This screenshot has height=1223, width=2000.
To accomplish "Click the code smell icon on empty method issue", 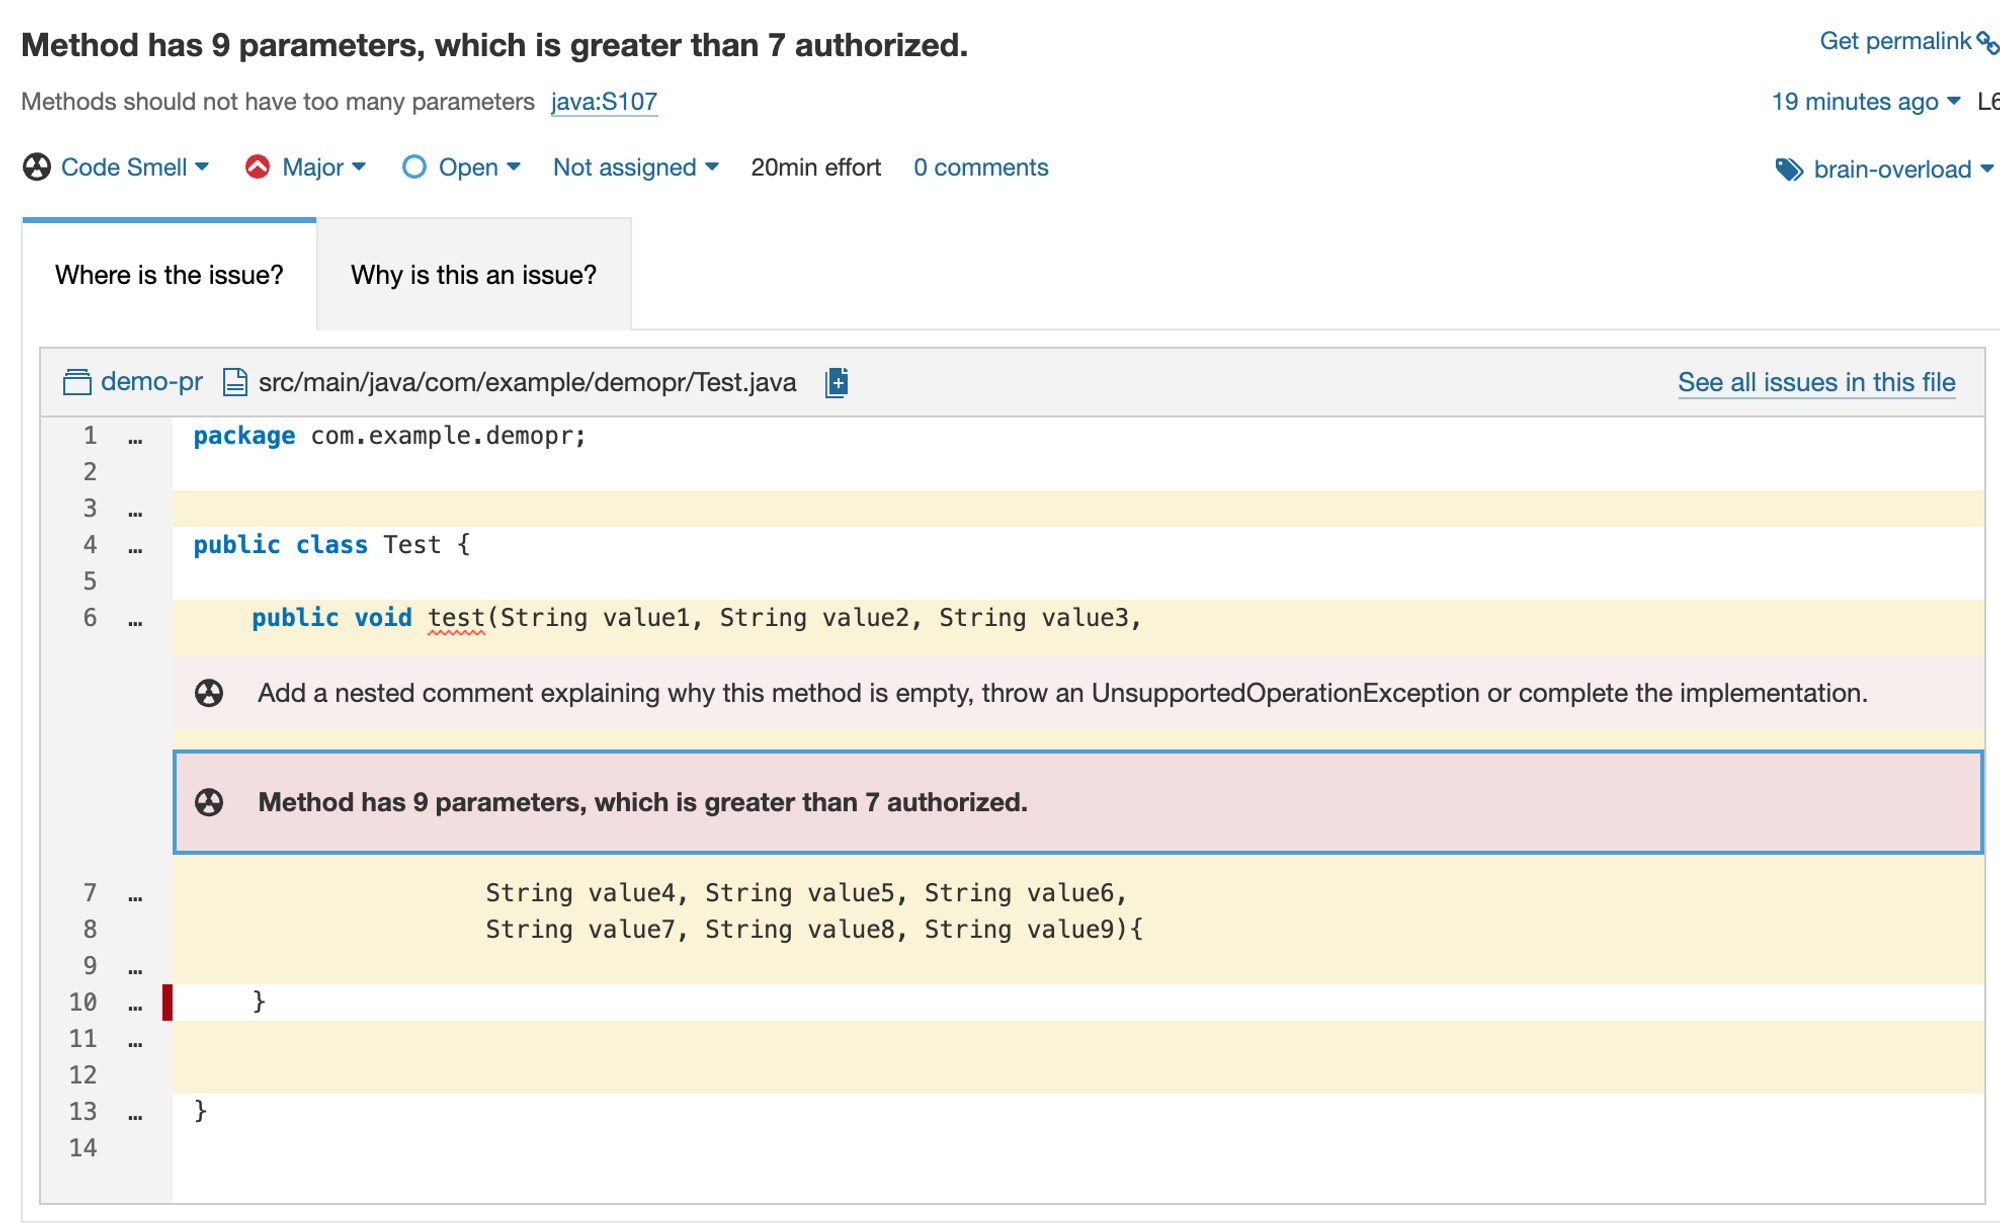I will click(x=209, y=693).
